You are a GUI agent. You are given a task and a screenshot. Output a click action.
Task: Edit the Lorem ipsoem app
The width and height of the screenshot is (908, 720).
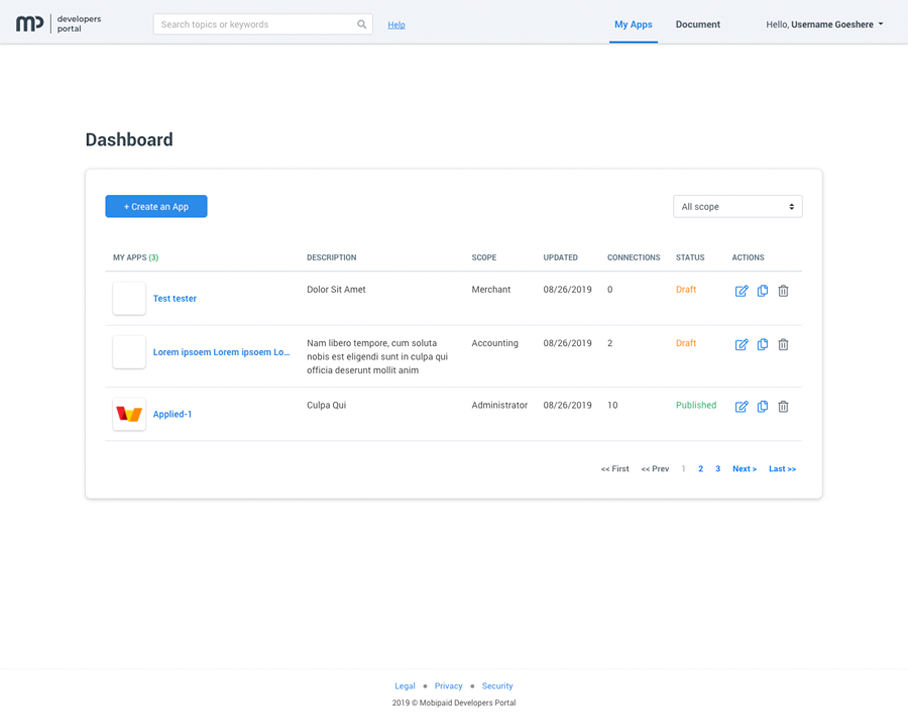(x=741, y=345)
